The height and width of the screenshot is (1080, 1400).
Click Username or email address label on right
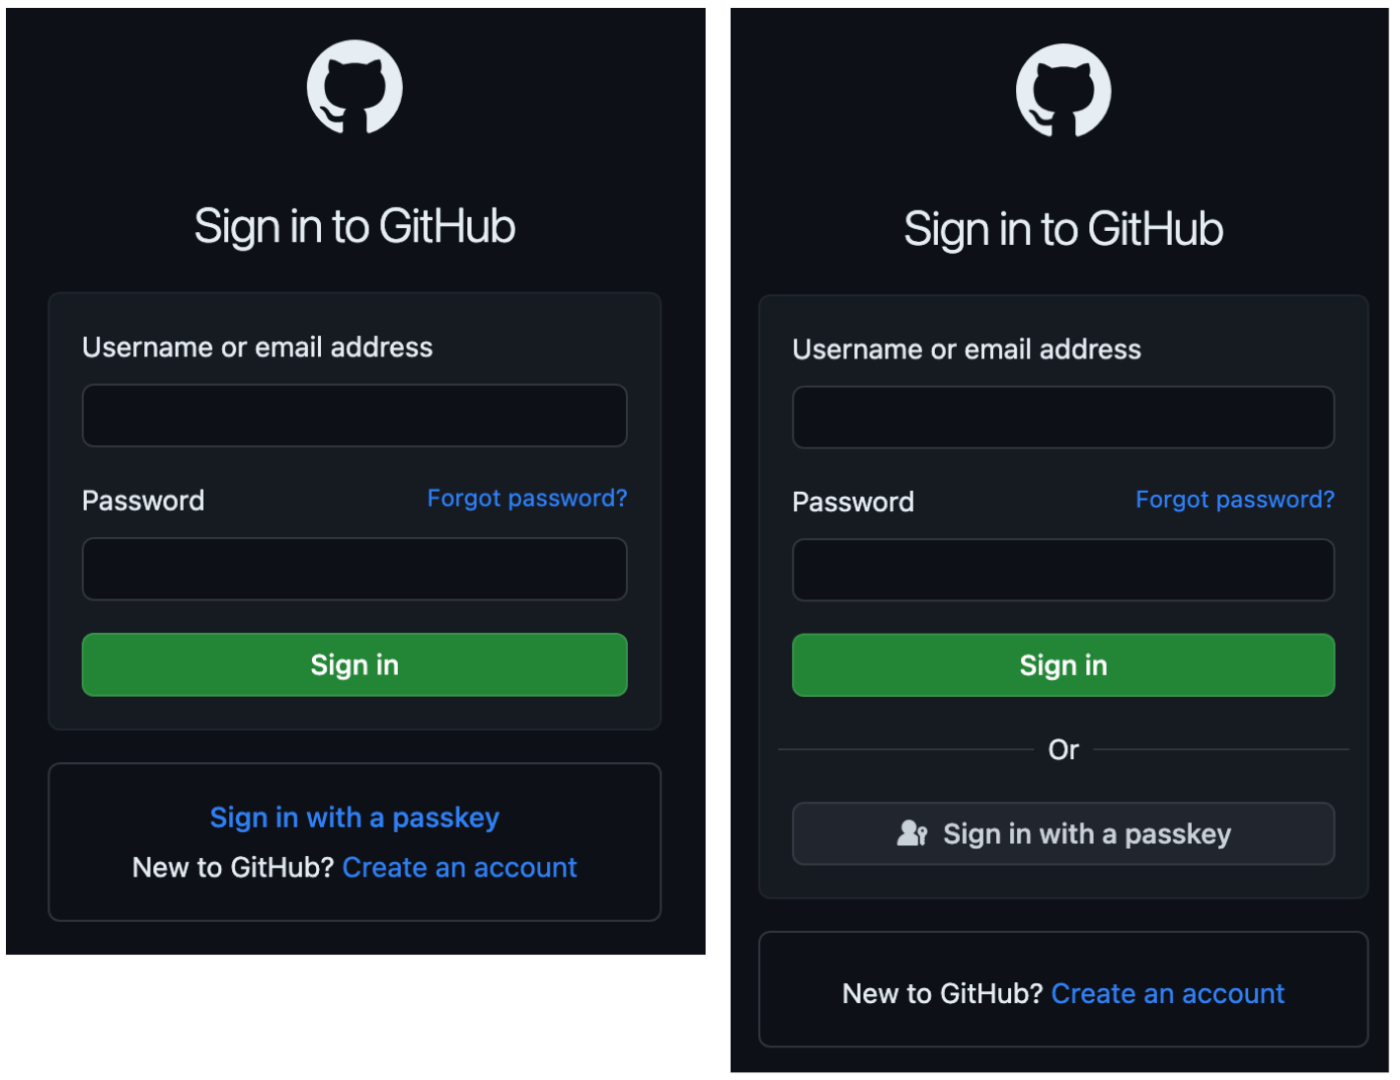(966, 349)
